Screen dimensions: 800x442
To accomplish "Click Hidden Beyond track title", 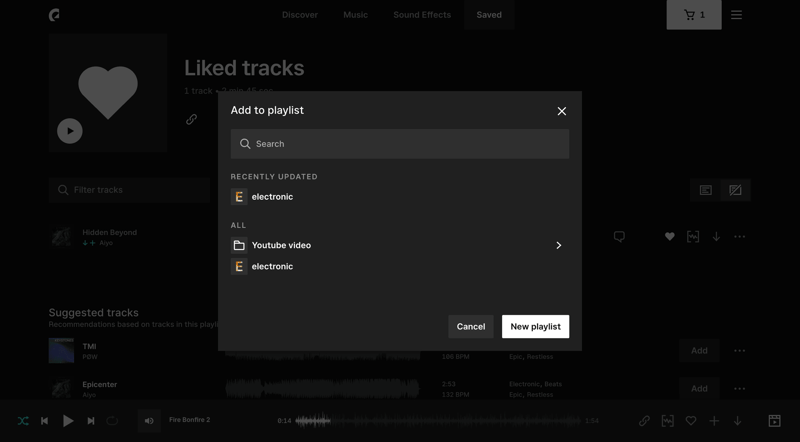I will click(110, 232).
